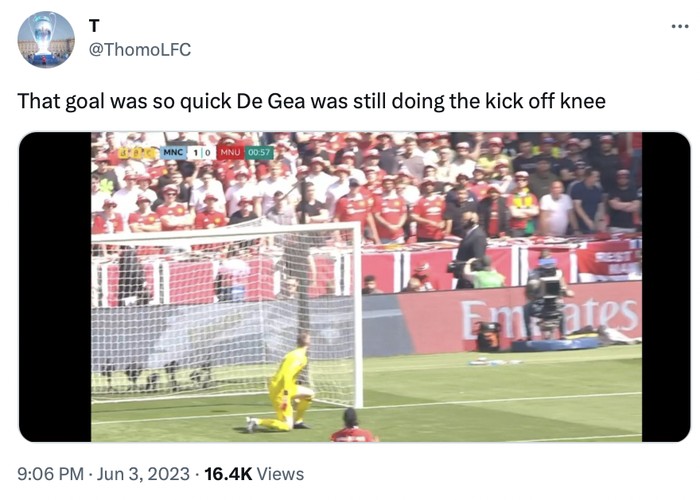The height and width of the screenshot is (500, 700).
Task: Click the tweet text about De Gea
Action: 312,101
